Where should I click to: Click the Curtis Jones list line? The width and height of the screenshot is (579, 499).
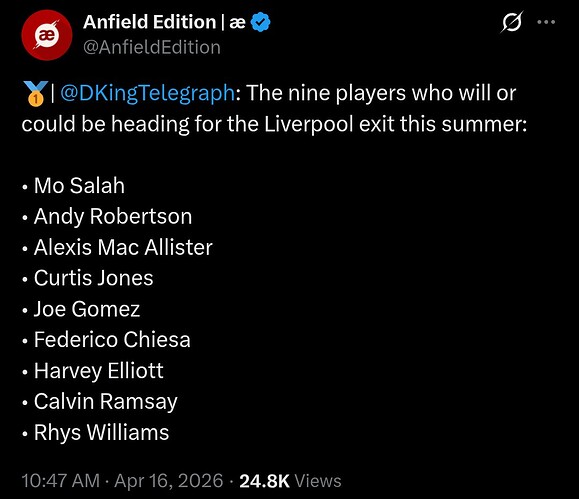coord(87,278)
